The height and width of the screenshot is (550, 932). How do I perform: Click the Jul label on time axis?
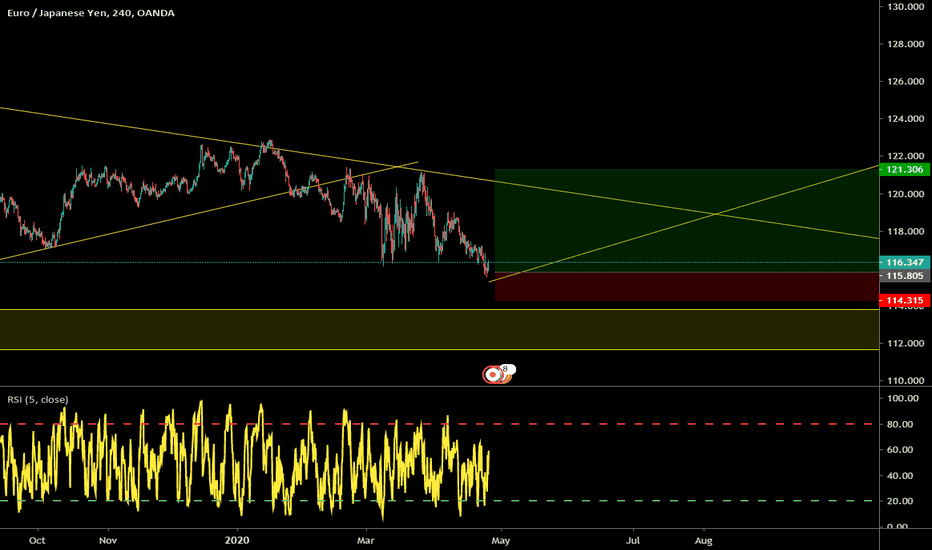click(x=633, y=540)
